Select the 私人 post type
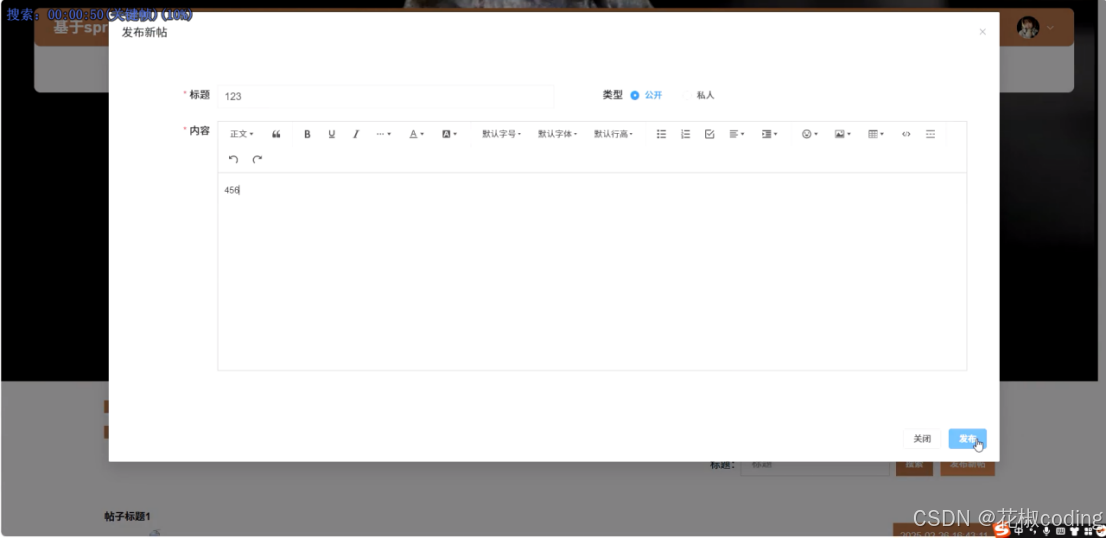This screenshot has width=1107, height=539. [x=698, y=95]
